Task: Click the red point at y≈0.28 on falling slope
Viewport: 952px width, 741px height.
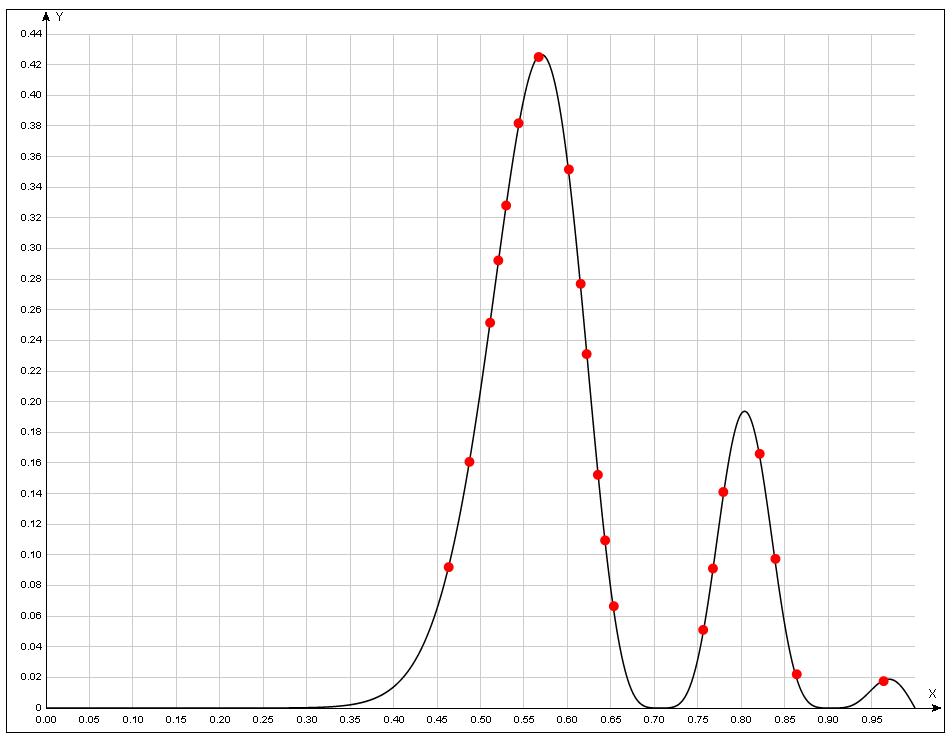Action: pyautogui.click(x=581, y=284)
